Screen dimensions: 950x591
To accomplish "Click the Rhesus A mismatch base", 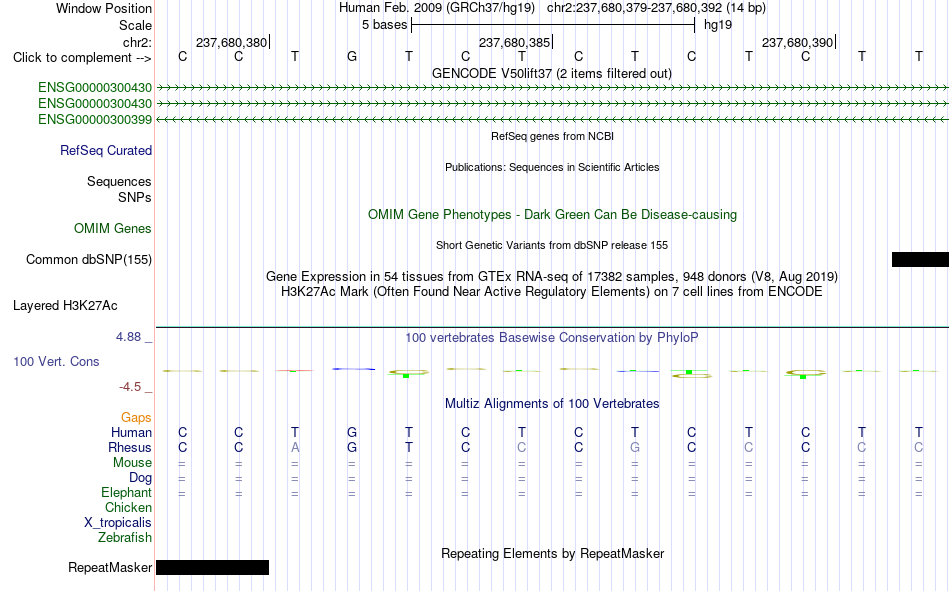I will [295, 447].
